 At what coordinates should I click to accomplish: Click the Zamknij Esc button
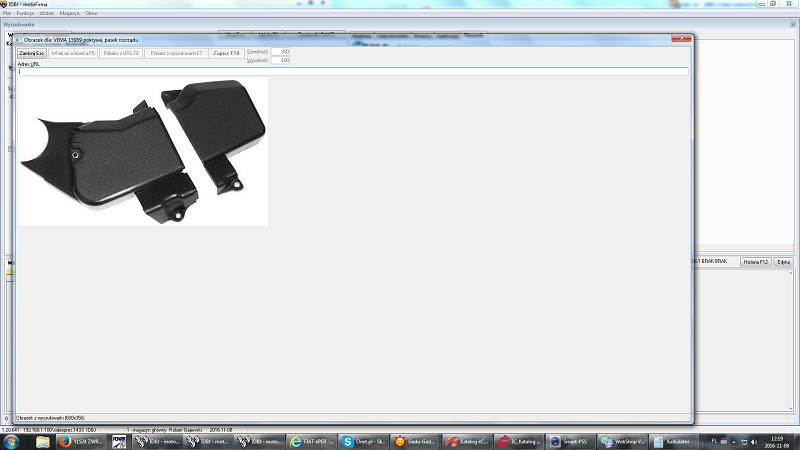point(32,53)
